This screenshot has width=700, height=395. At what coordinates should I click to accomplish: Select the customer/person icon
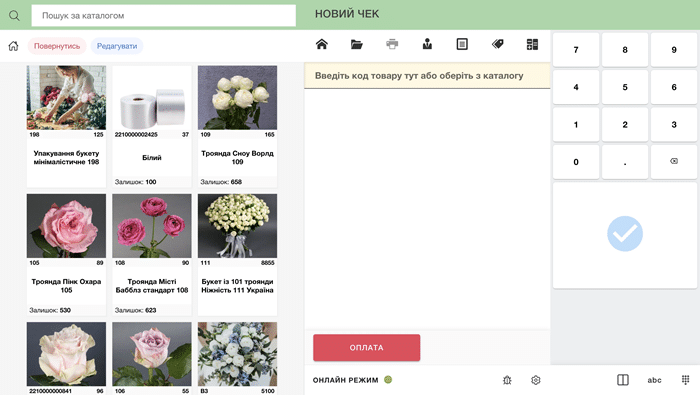(x=427, y=44)
